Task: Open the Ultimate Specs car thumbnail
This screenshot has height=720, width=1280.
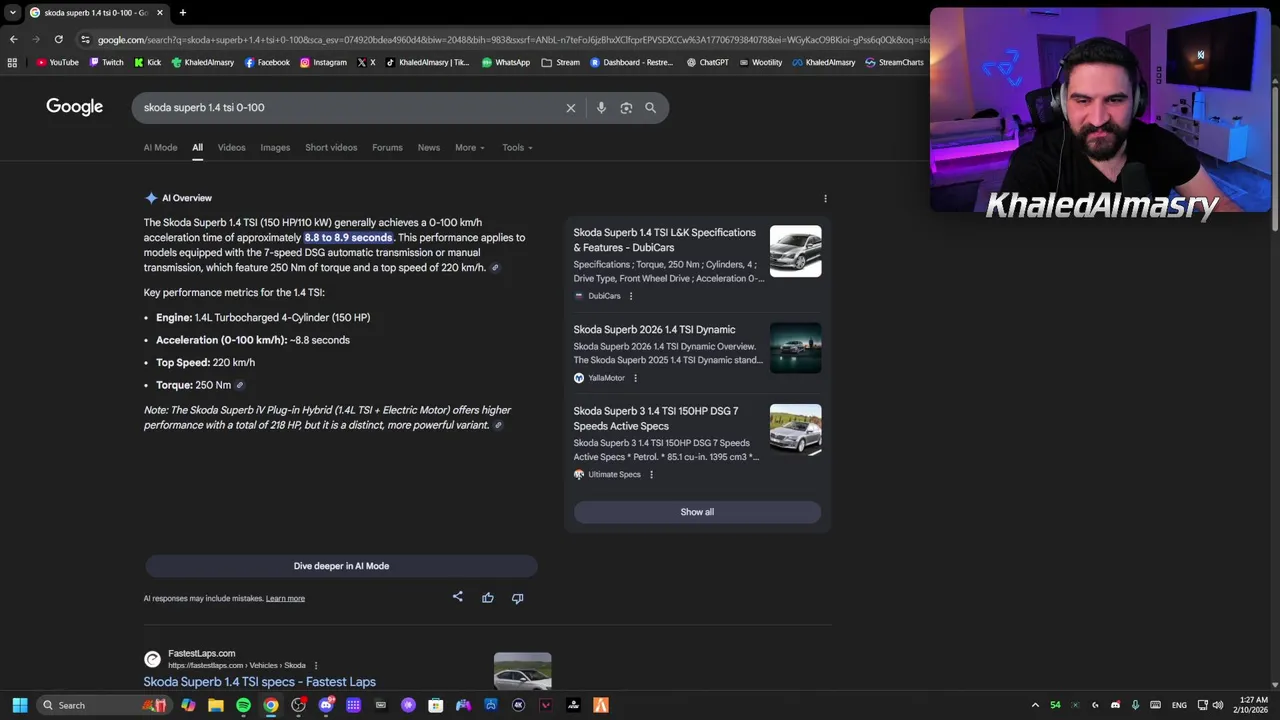Action: click(x=796, y=430)
